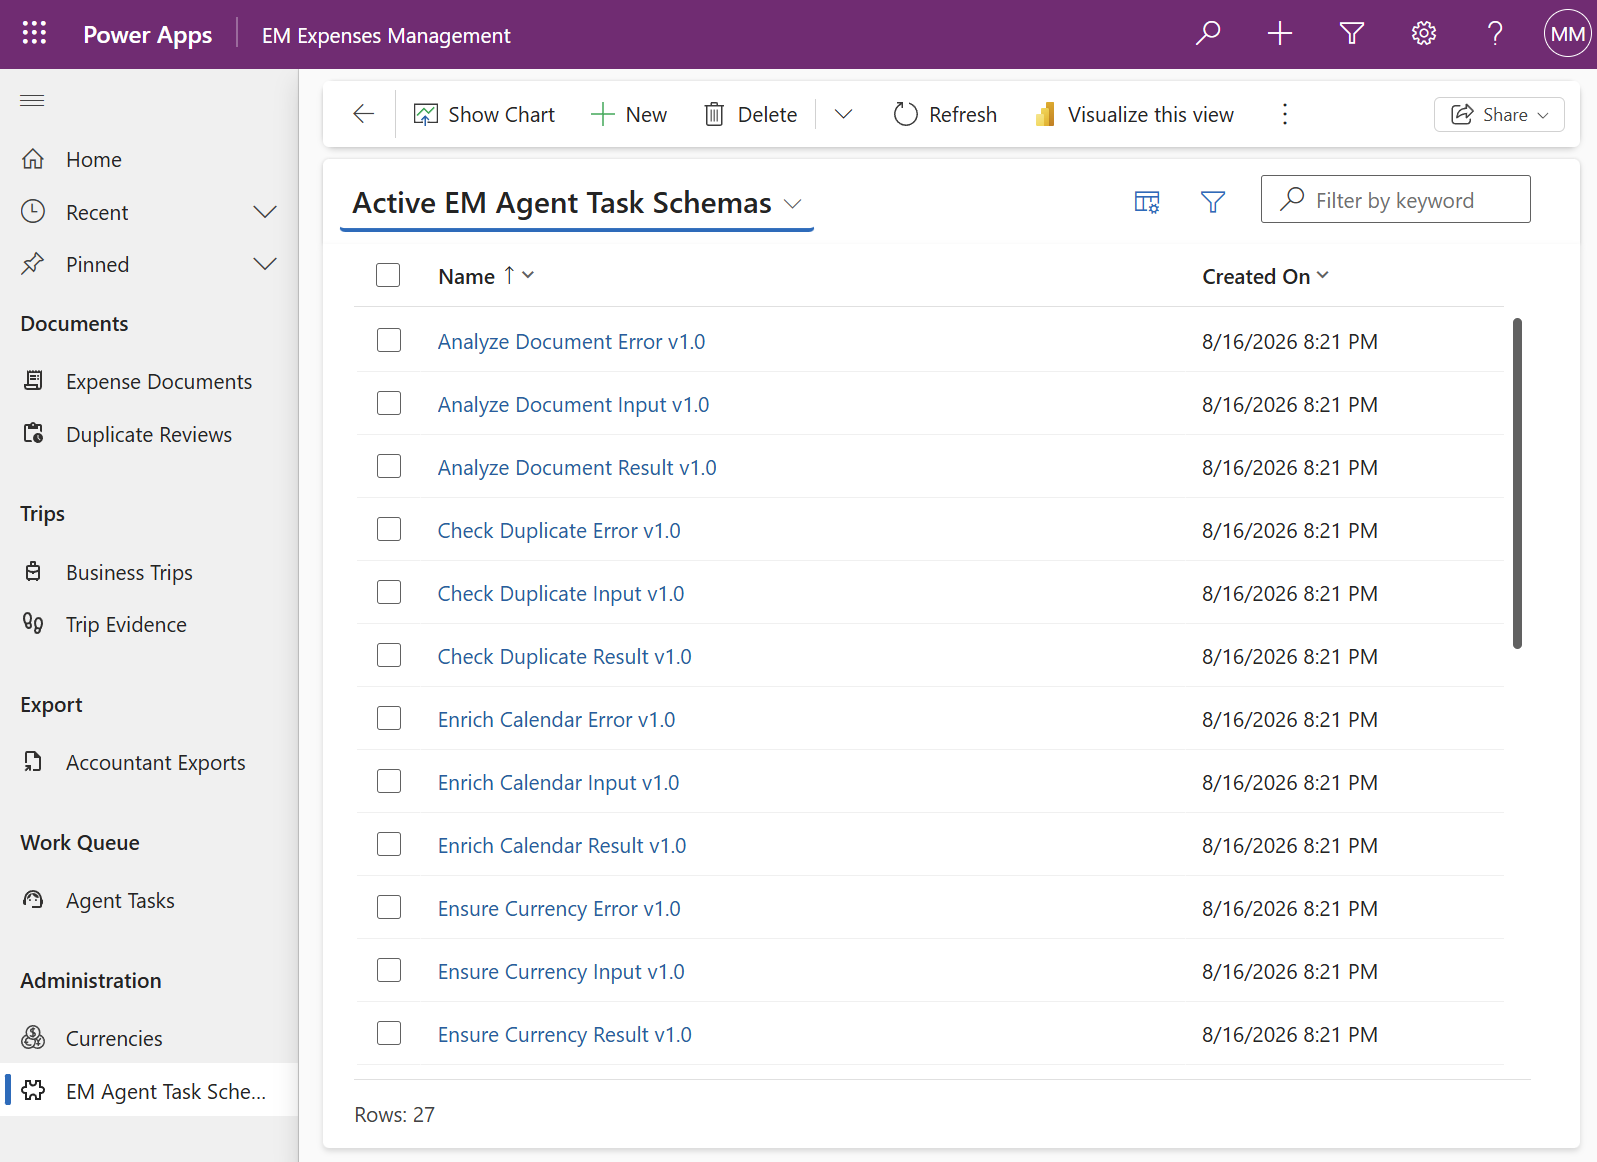The height and width of the screenshot is (1162, 1597).
Task: Check the Analyze Document Error v1.0 row
Action: (x=389, y=340)
